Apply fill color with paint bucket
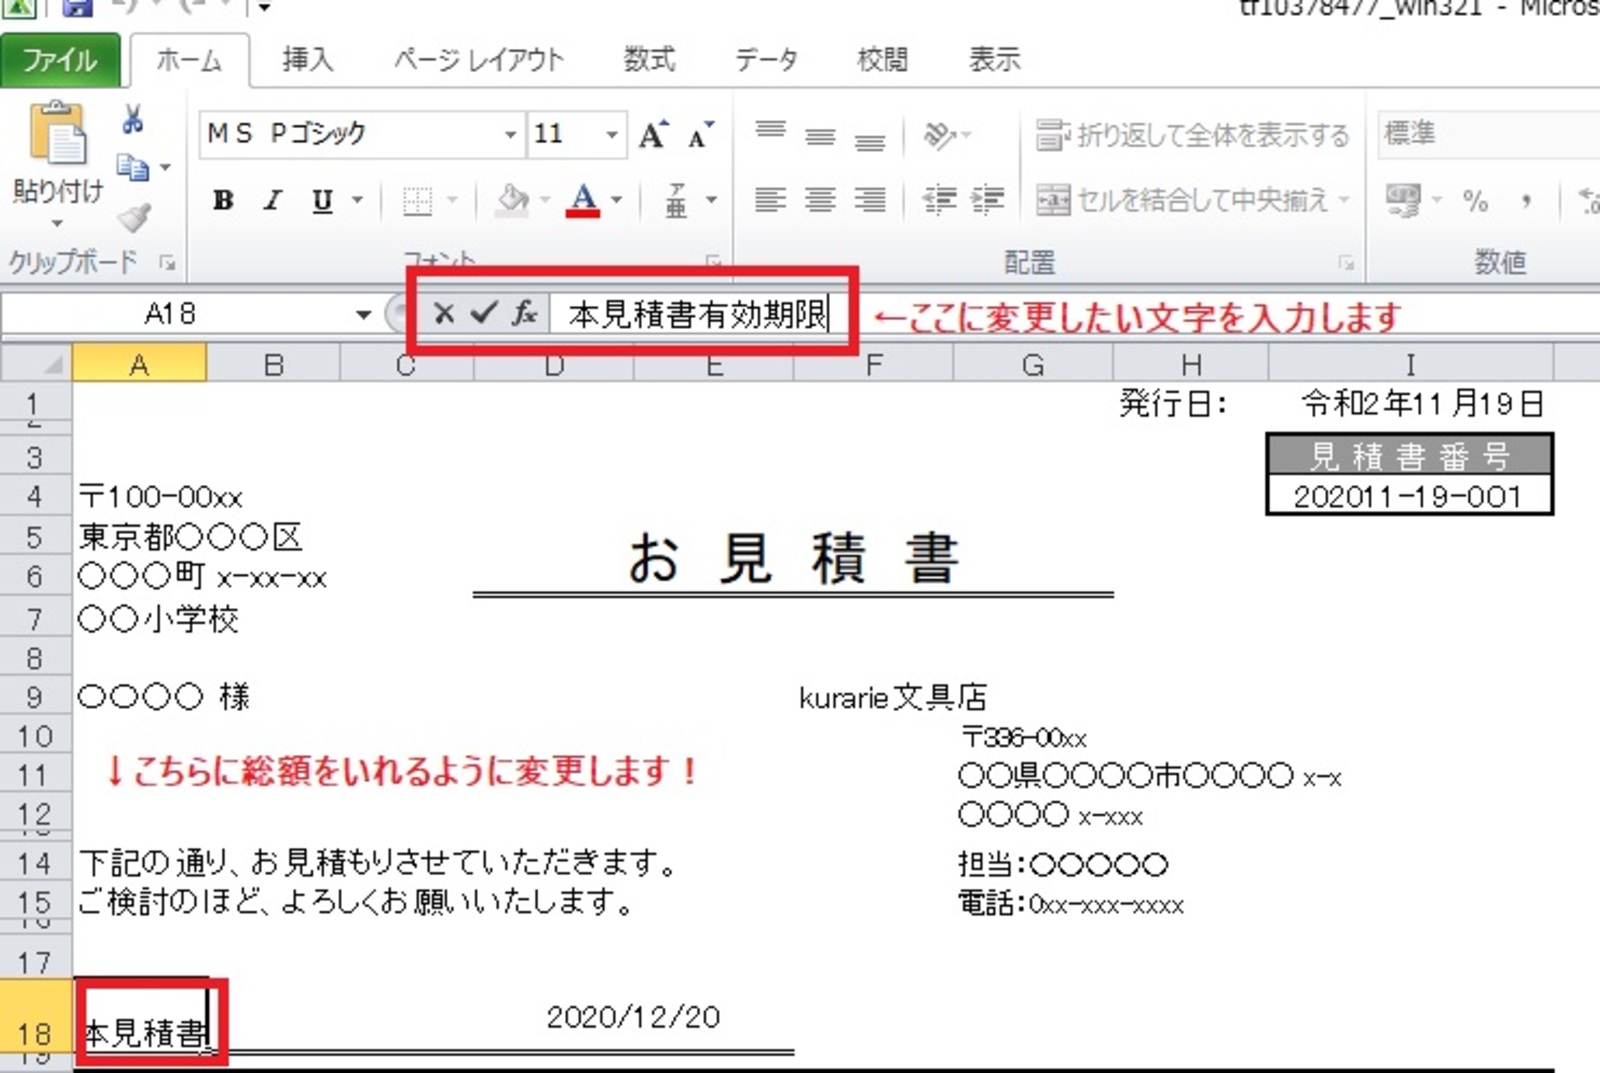This screenshot has height=1073, width=1600. tap(513, 200)
